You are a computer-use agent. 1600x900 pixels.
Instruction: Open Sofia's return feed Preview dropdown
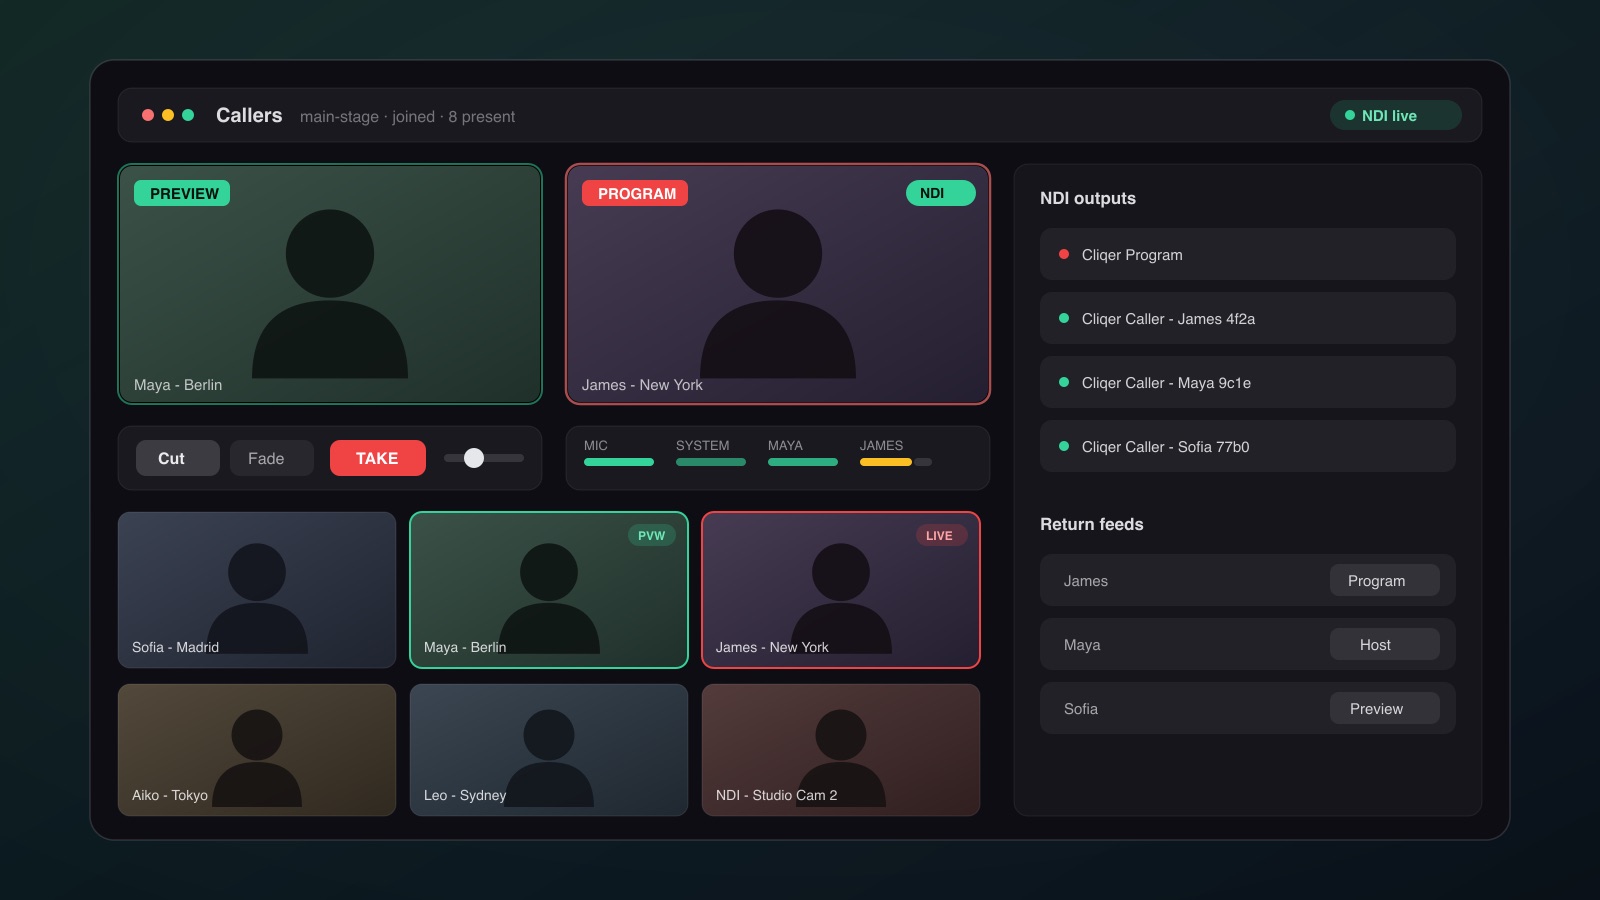point(1385,708)
